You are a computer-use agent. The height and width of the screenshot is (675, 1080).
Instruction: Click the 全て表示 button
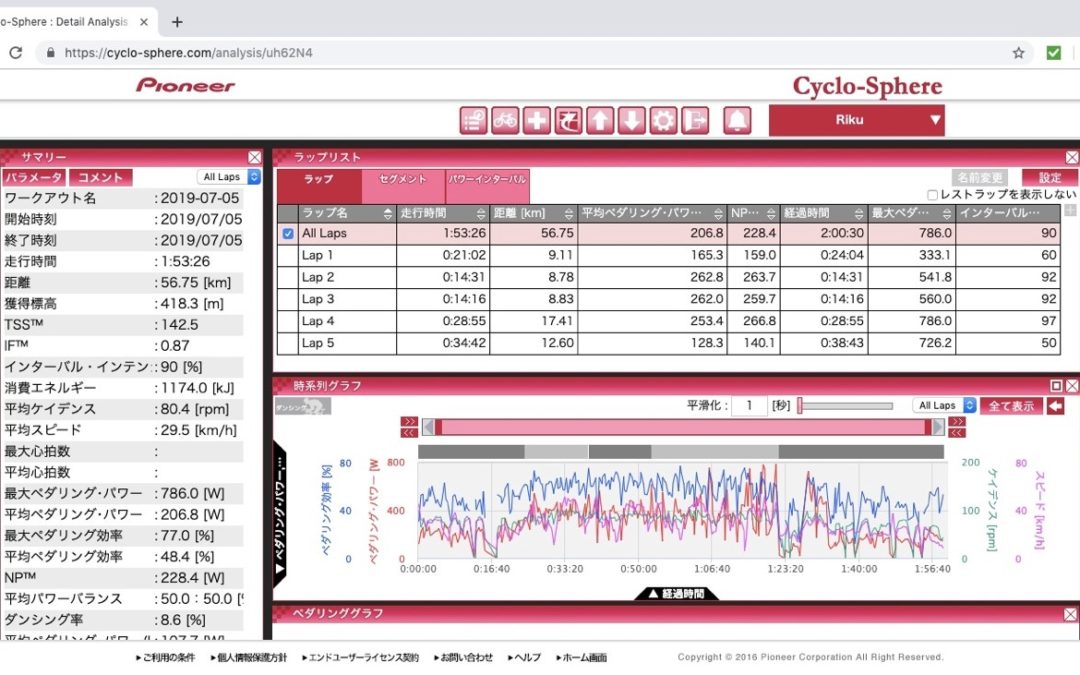coord(1012,406)
